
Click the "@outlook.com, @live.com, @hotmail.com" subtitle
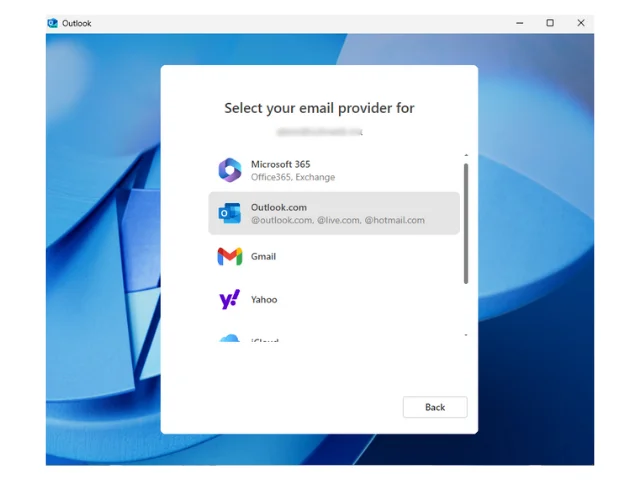(338, 220)
